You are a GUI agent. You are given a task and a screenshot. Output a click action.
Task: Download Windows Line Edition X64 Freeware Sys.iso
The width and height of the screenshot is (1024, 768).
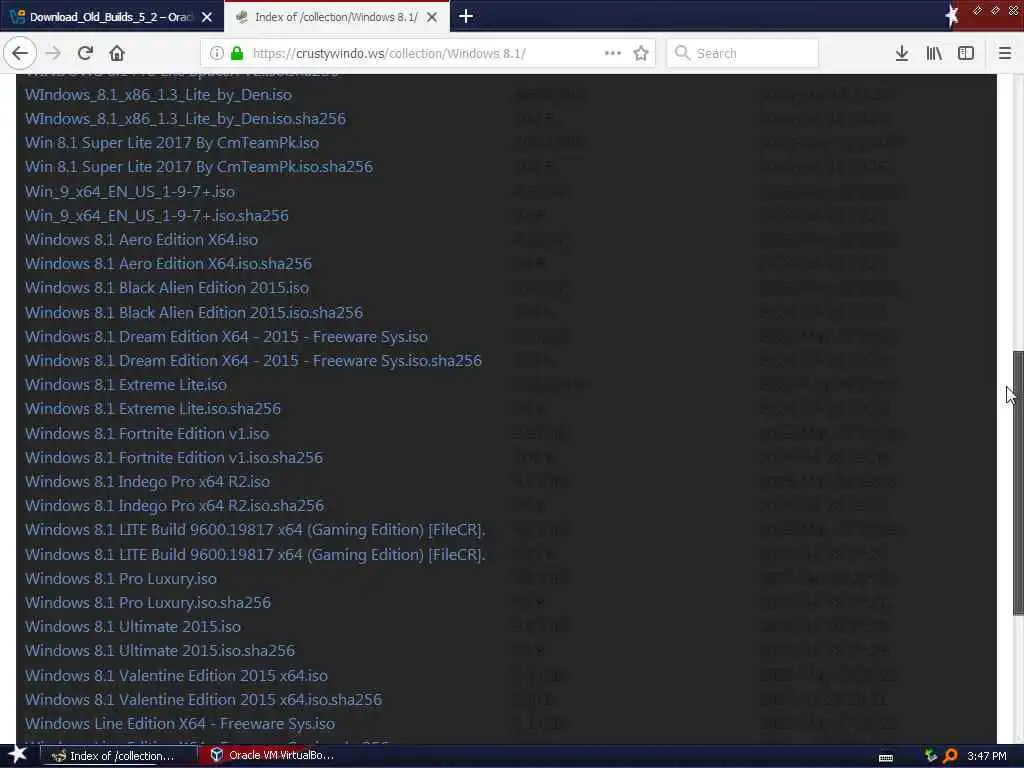point(180,725)
